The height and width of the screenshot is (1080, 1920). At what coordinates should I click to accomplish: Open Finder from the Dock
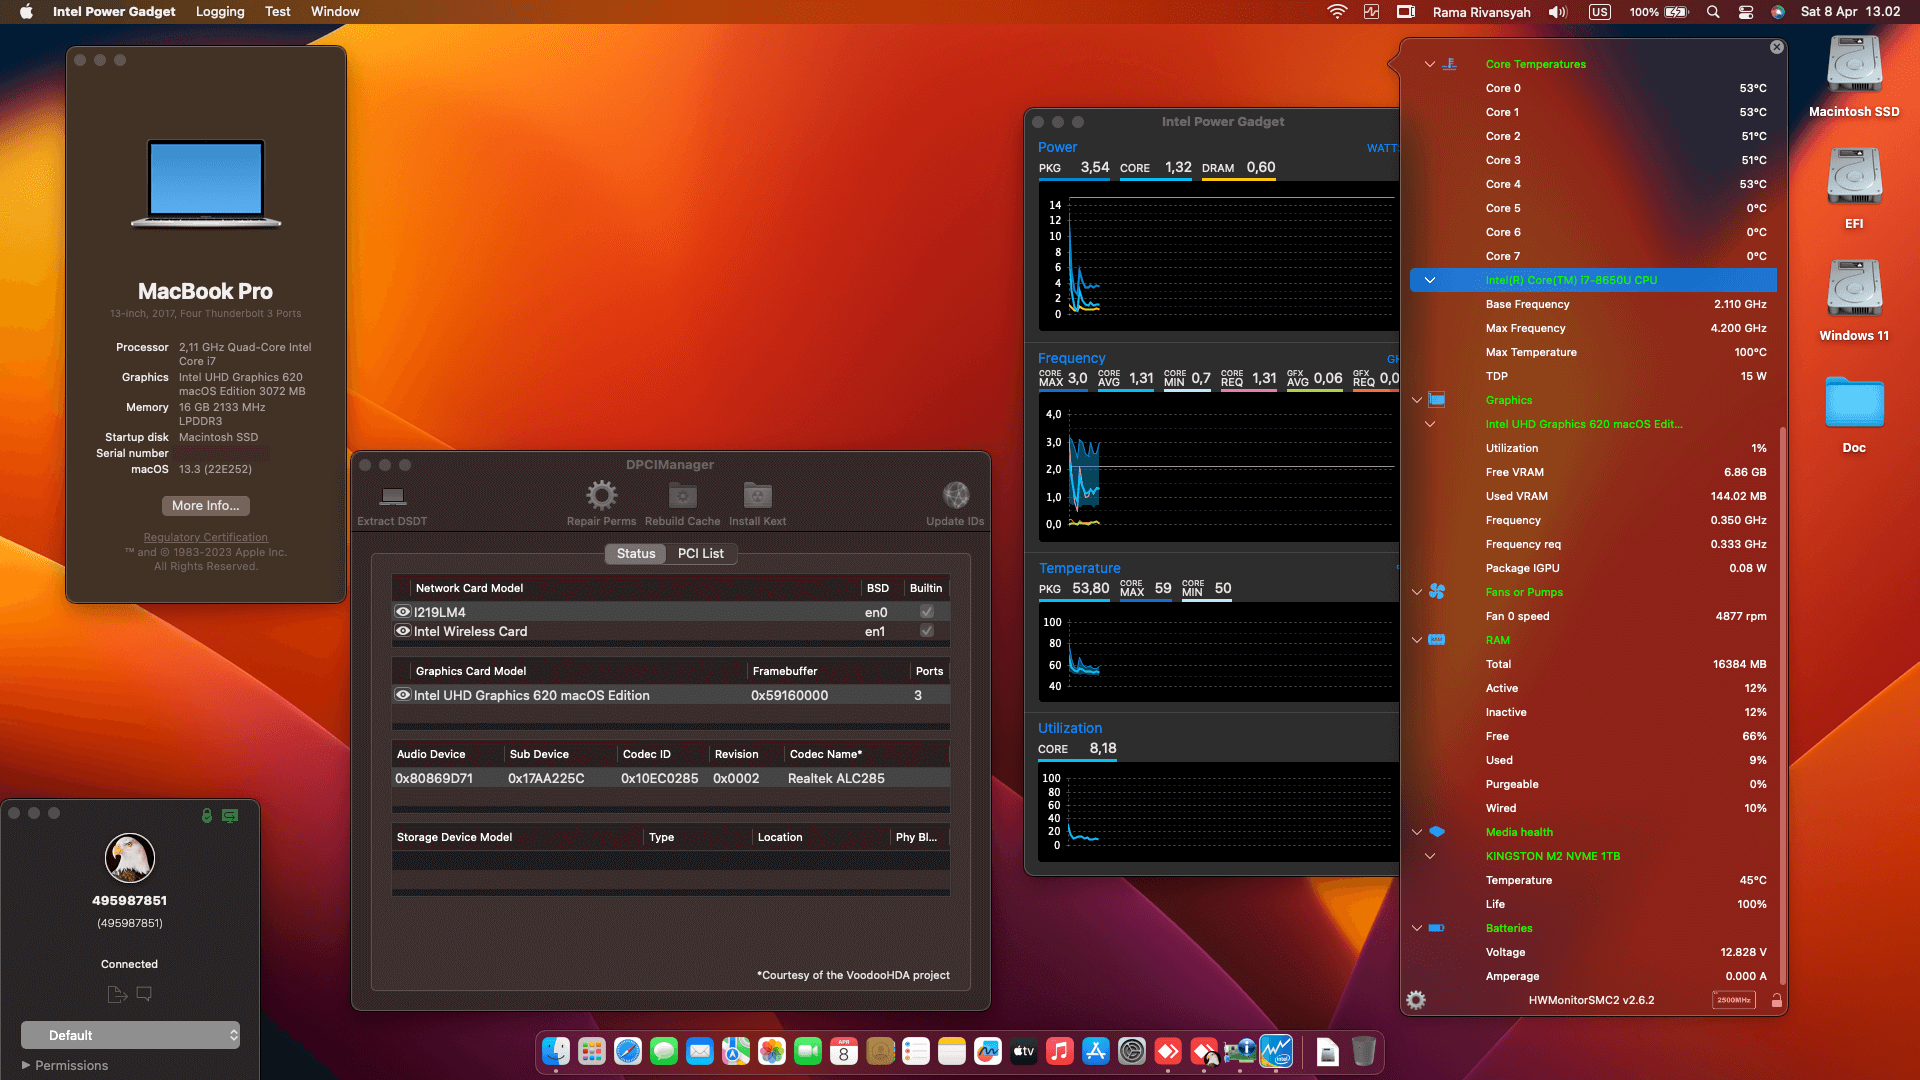(556, 1052)
